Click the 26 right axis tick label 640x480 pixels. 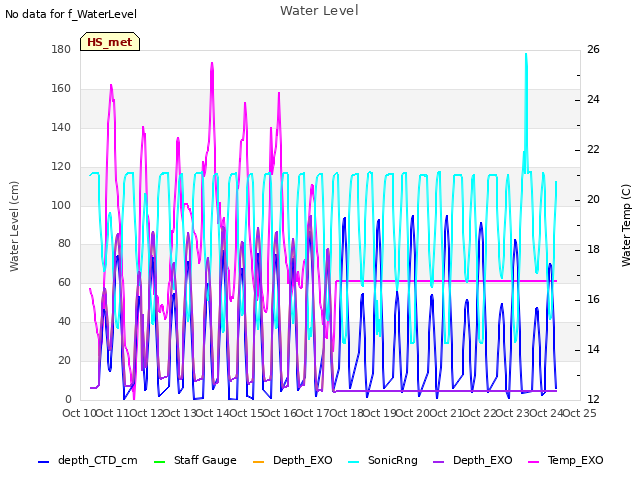pyautogui.click(x=593, y=49)
